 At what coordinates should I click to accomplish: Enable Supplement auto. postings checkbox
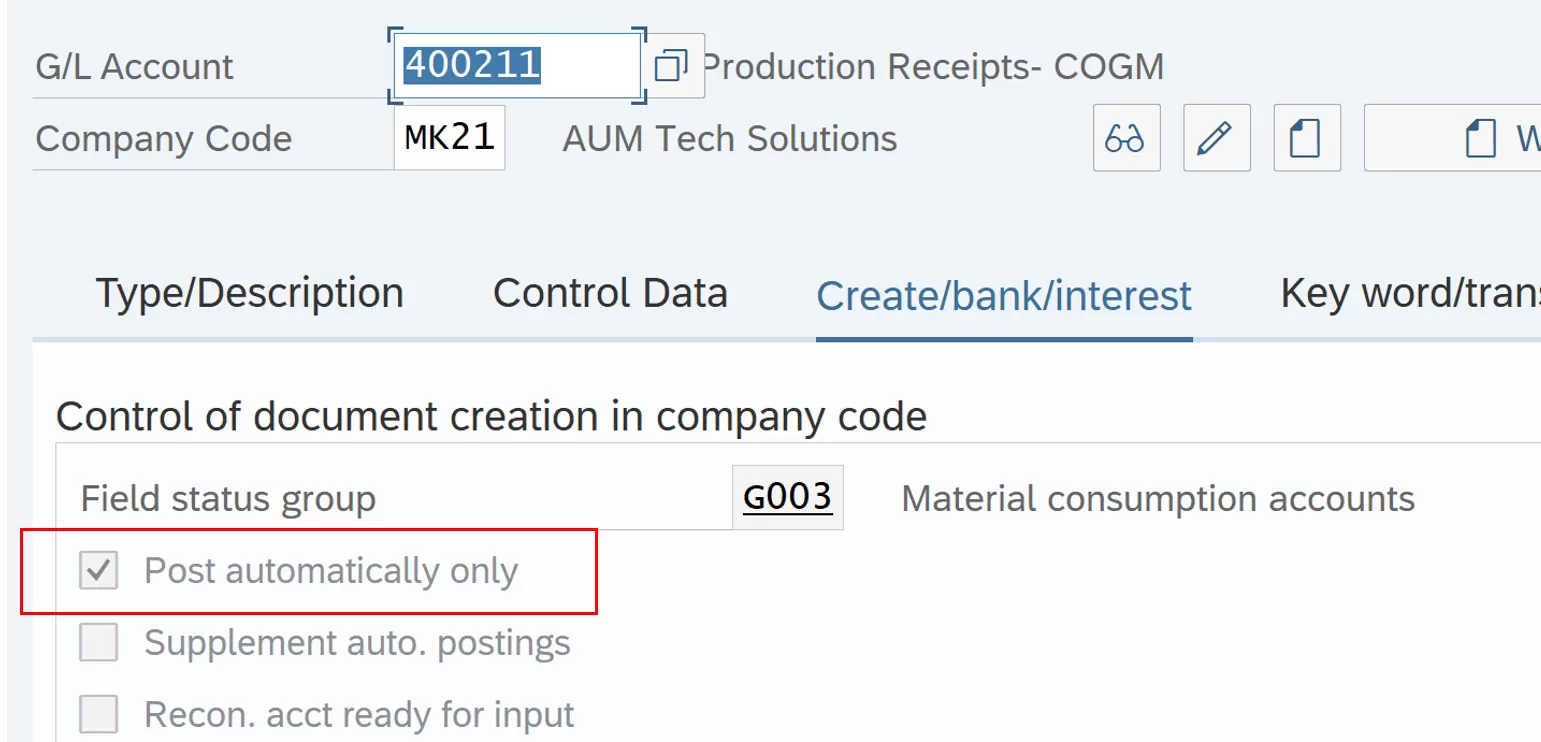99,642
